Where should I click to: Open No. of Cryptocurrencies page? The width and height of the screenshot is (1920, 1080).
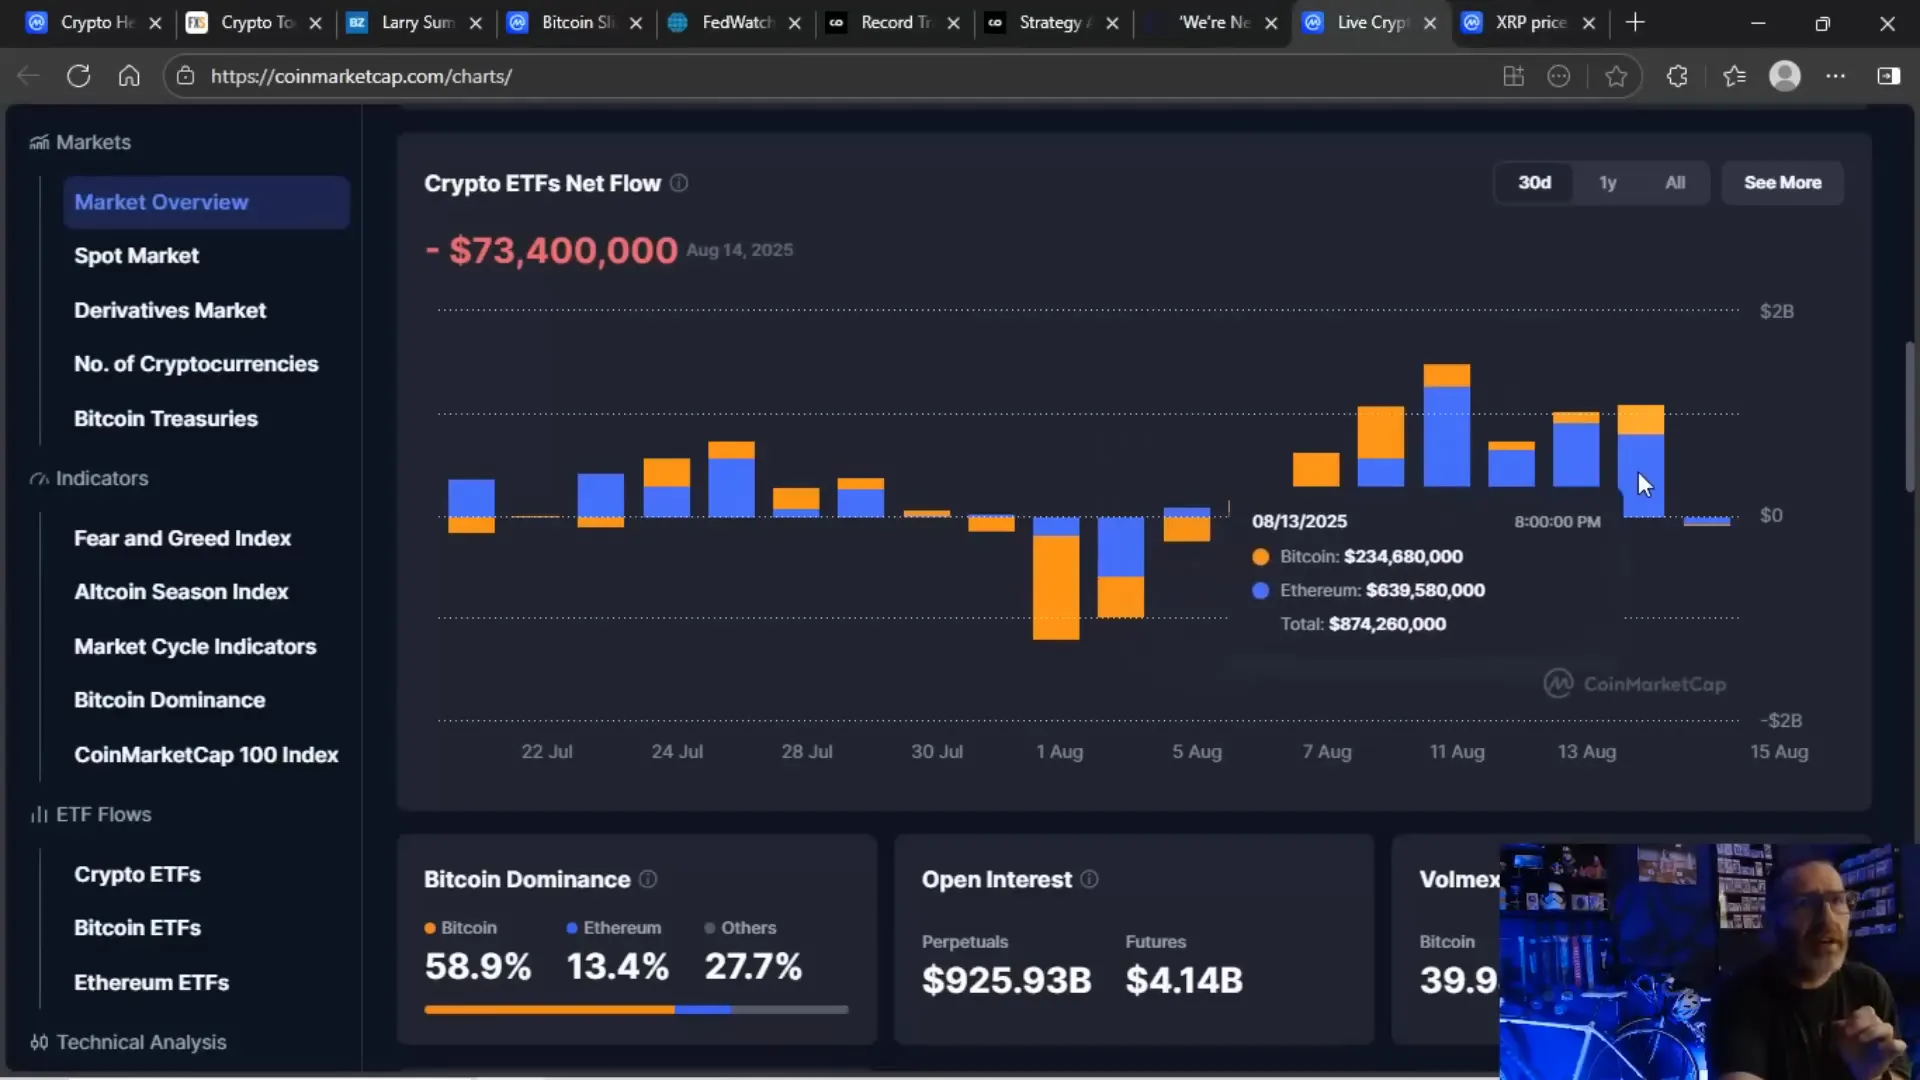[x=196, y=364]
